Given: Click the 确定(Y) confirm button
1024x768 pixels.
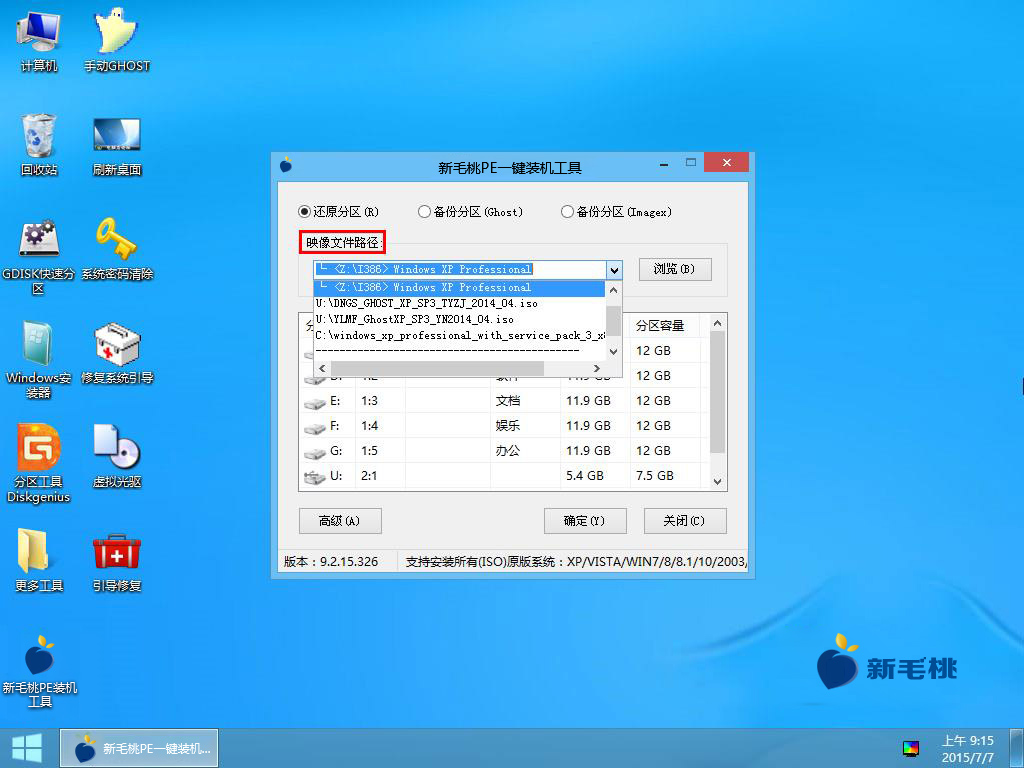Looking at the screenshot, I should point(584,521).
